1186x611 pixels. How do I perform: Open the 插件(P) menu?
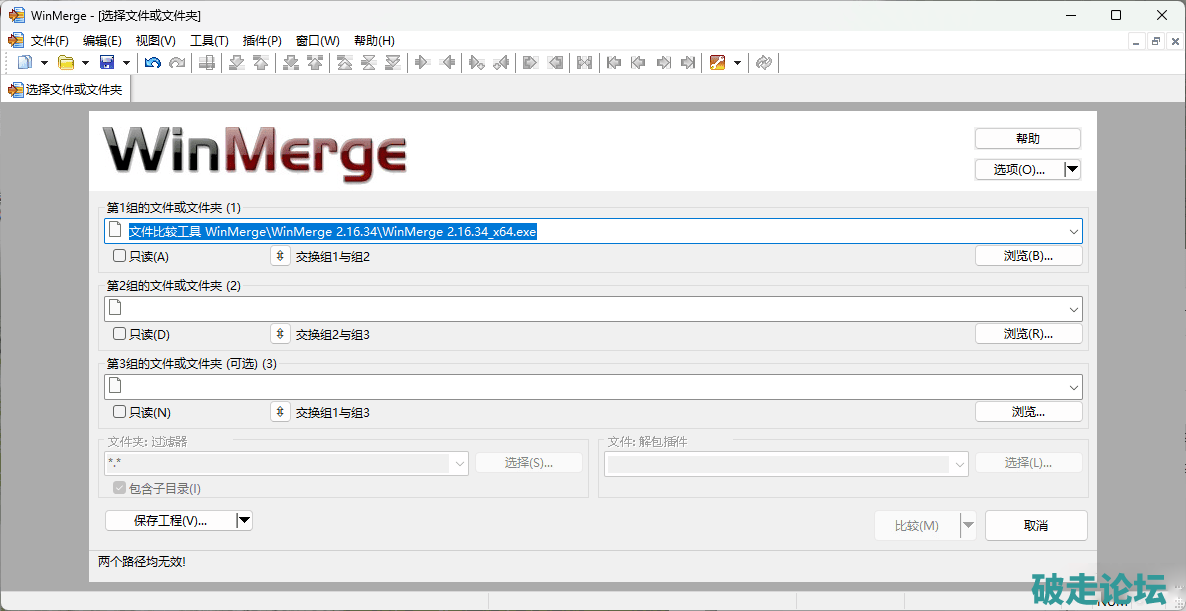point(262,41)
